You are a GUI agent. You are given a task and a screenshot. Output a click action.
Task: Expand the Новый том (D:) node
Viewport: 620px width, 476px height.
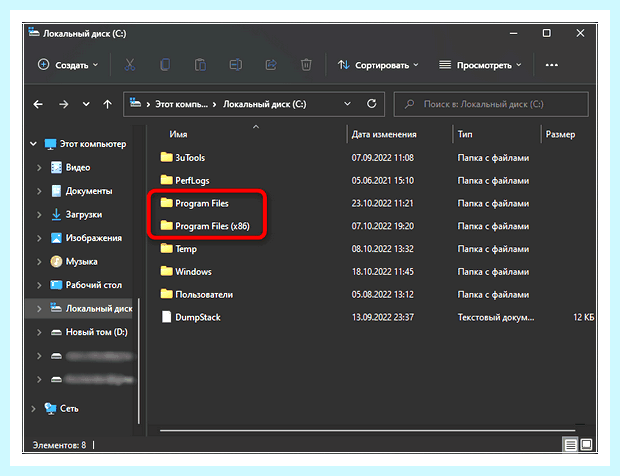tap(39, 332)
